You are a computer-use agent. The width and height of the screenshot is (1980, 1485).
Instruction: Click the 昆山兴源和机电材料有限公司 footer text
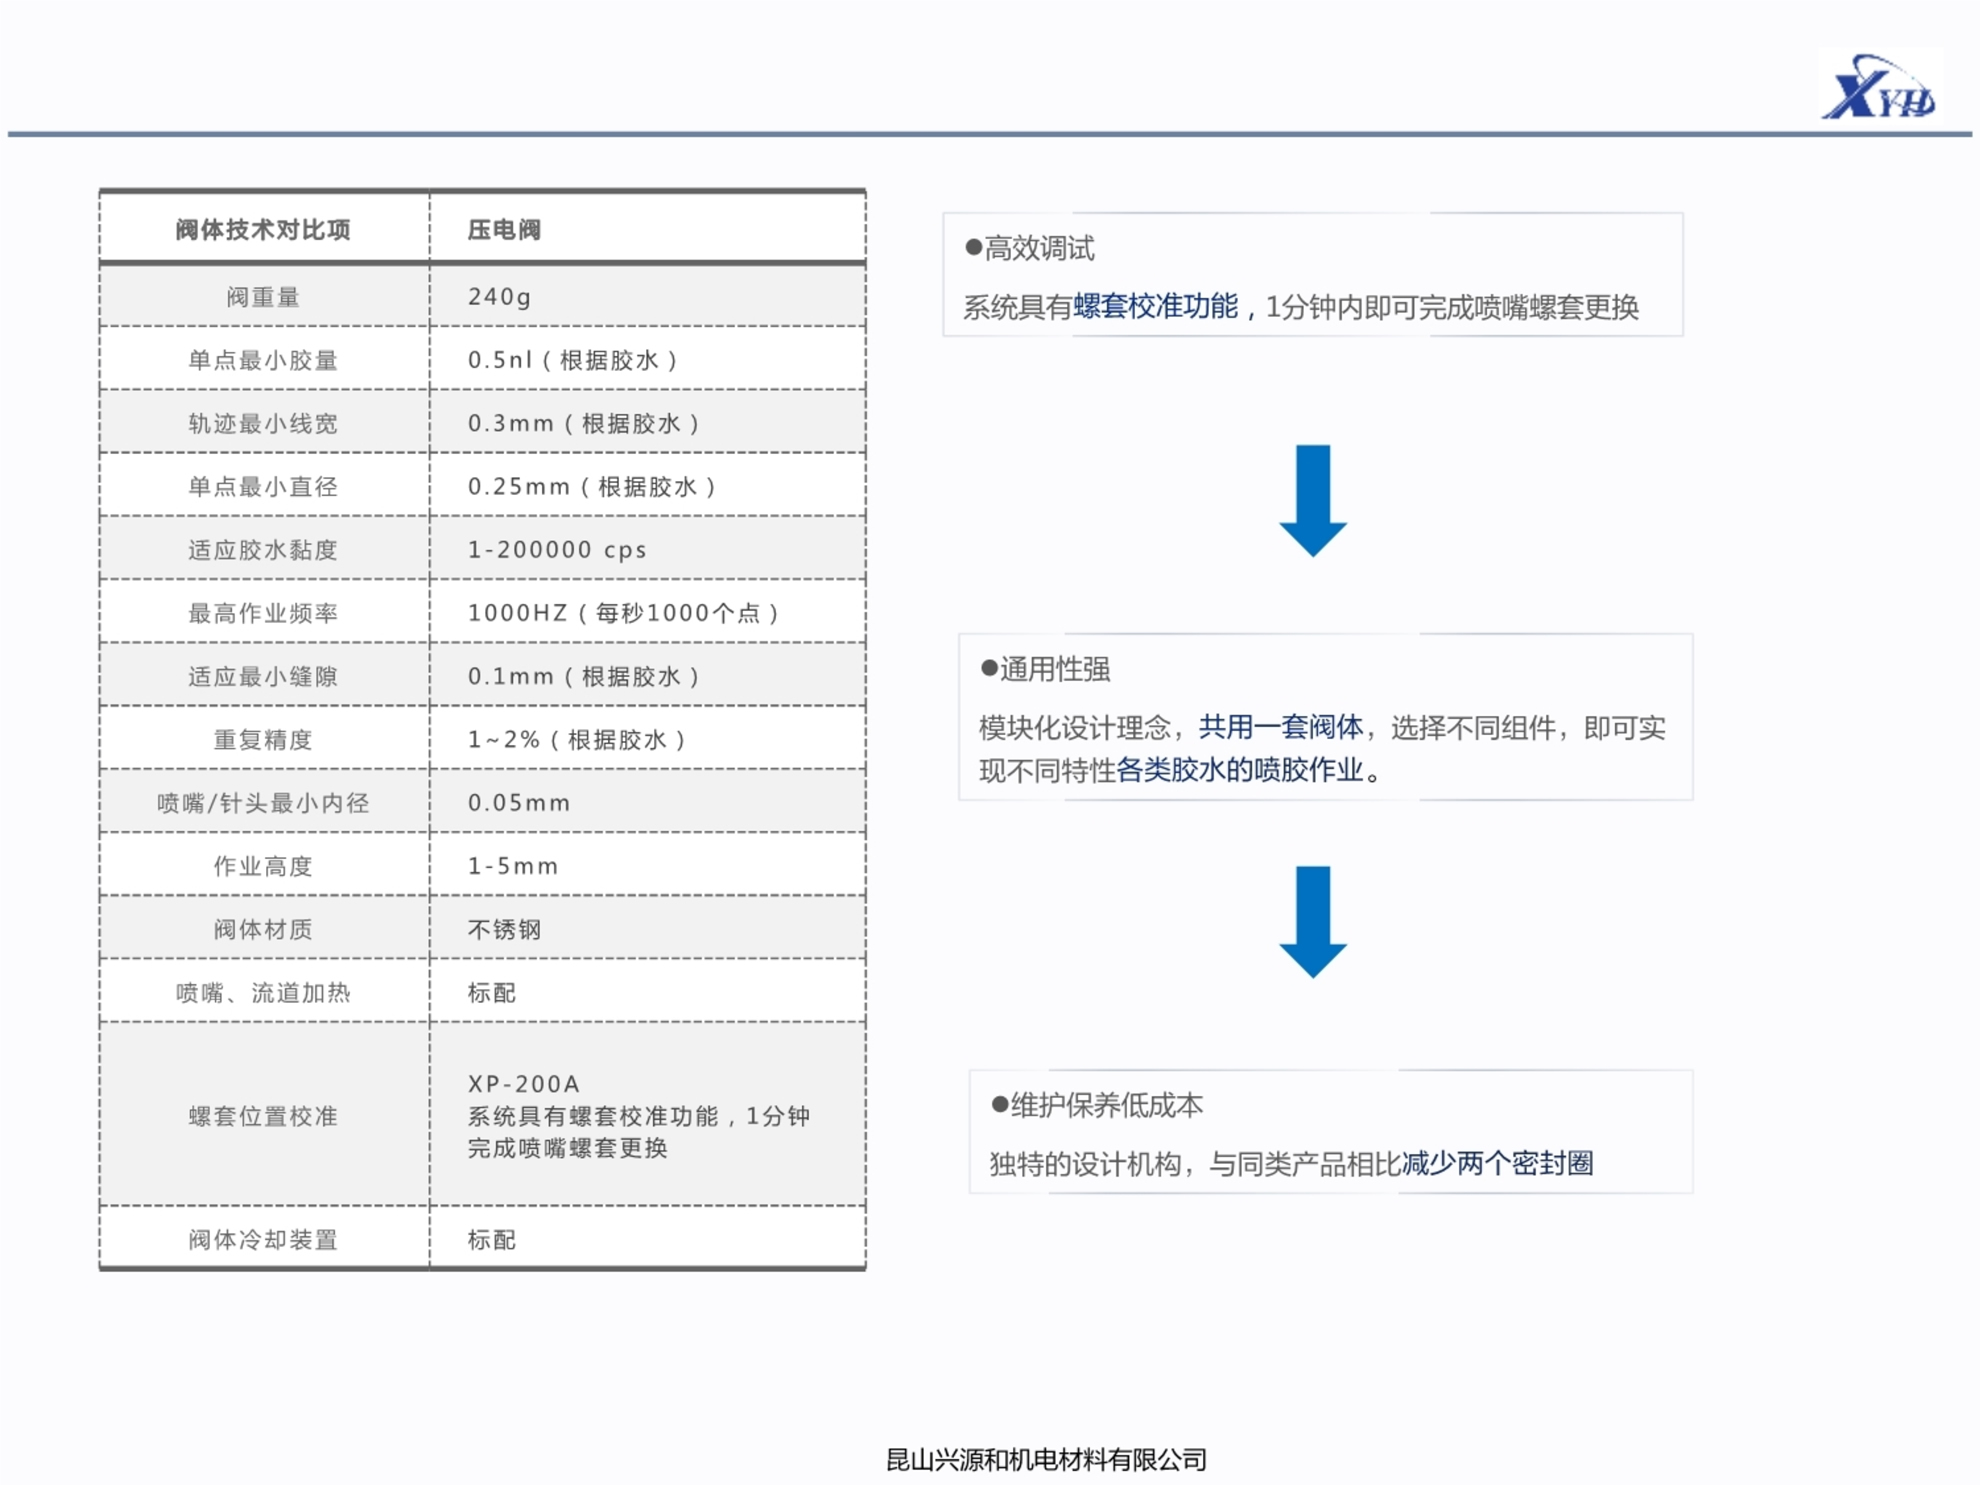coord(1046,1460)
